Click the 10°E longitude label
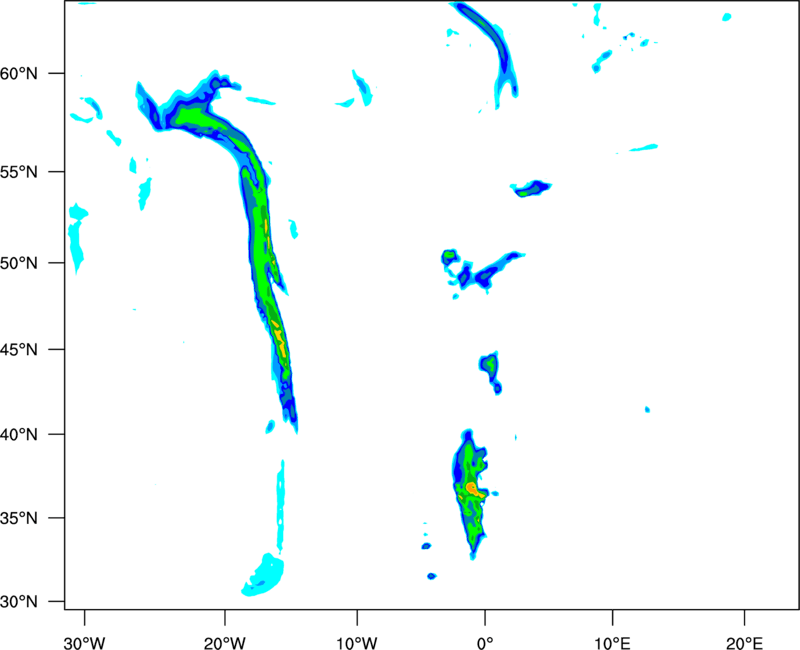The height and width of the screenshot is (650, 800). click(x=612, y=643)
